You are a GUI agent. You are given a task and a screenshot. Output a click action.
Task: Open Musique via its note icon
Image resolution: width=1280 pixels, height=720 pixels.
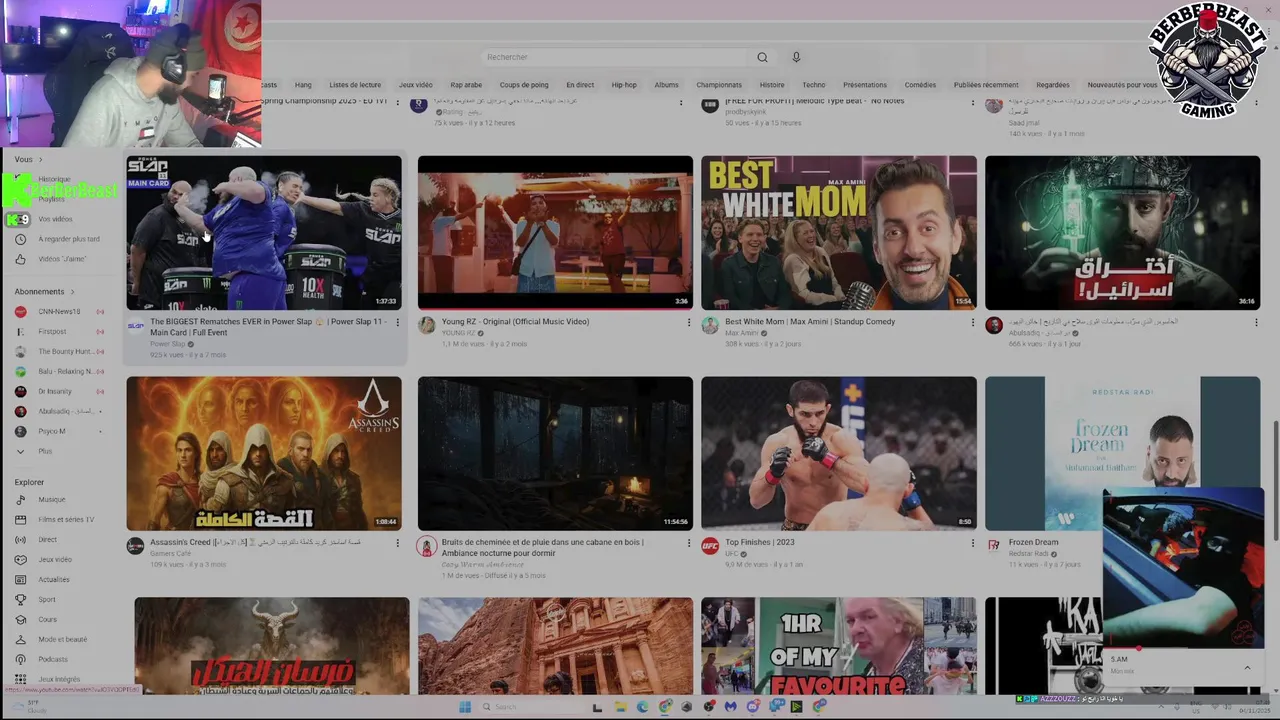[20, 500]
